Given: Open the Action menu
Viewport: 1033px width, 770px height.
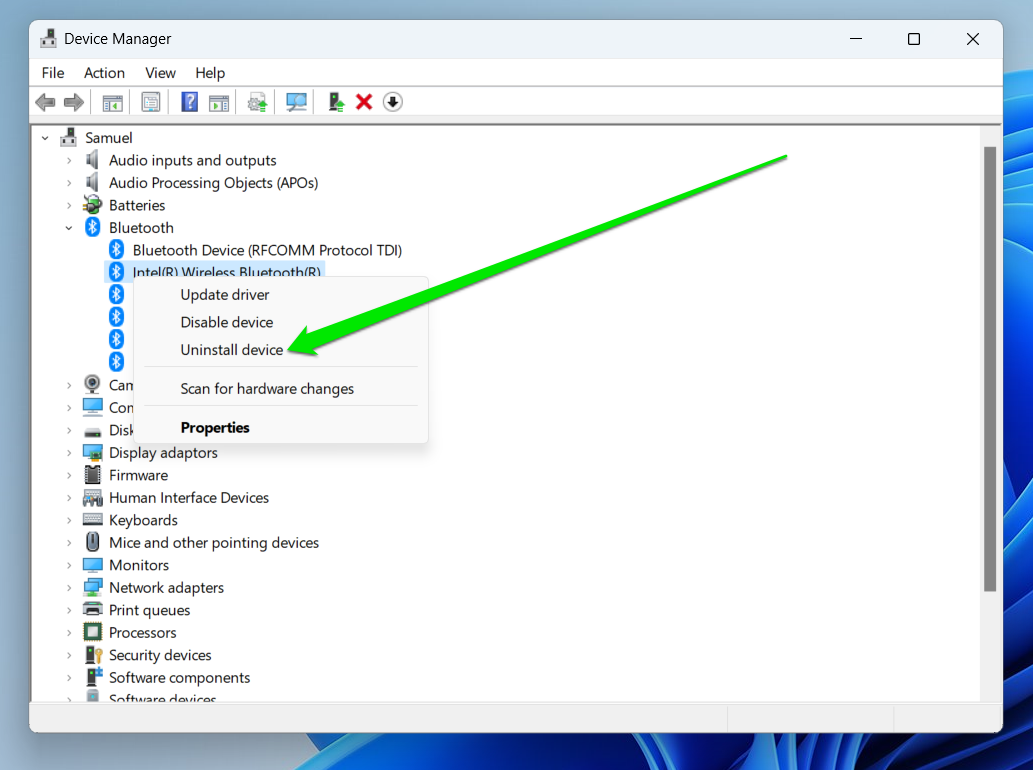Looking at the screenshot, I should point(104,73).
